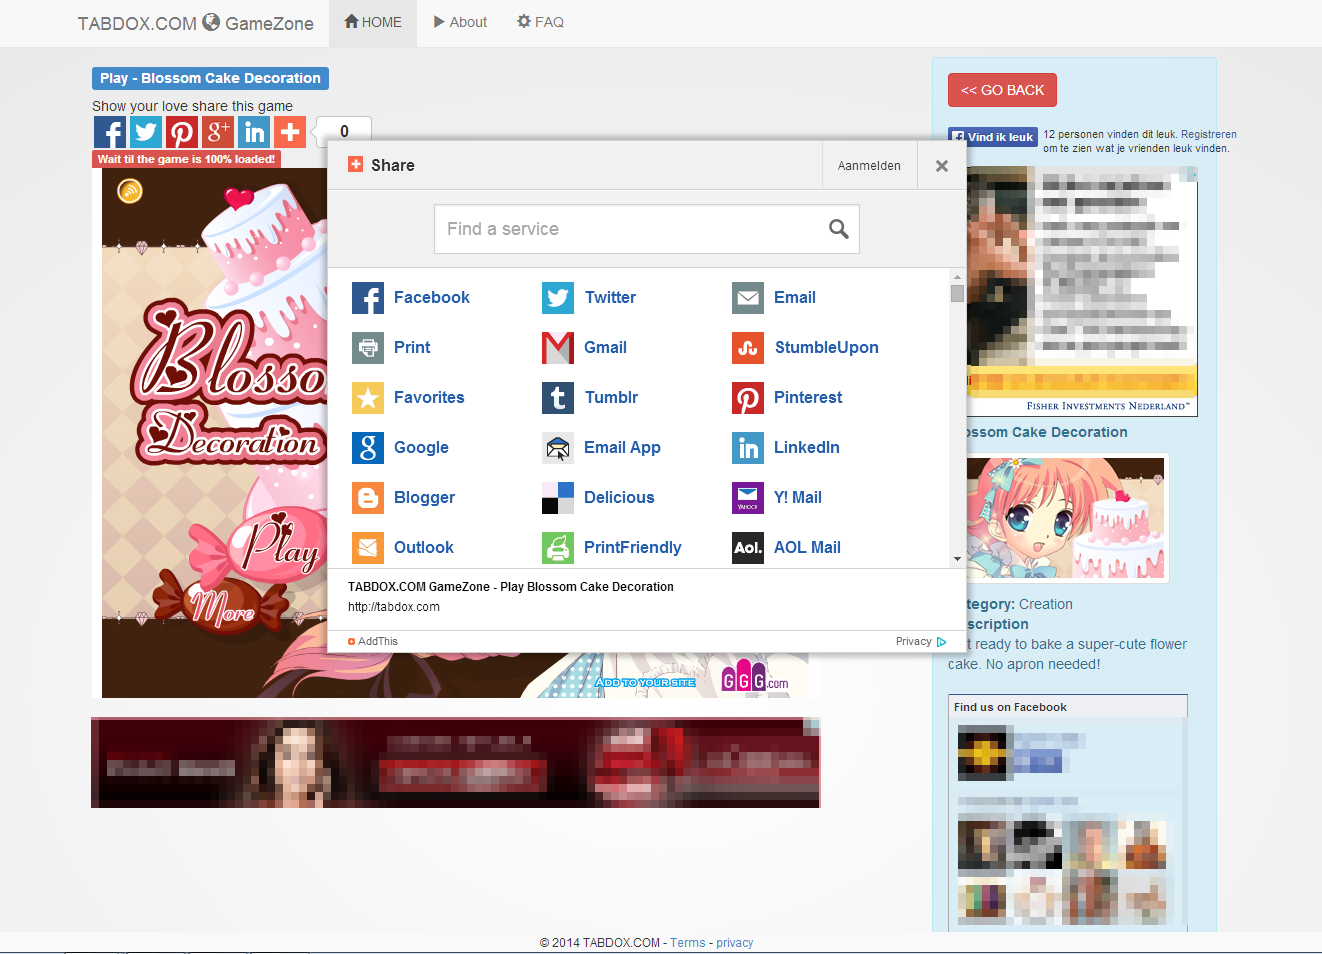
Task: Focus the Find a service field
Action: click(647, 229)
